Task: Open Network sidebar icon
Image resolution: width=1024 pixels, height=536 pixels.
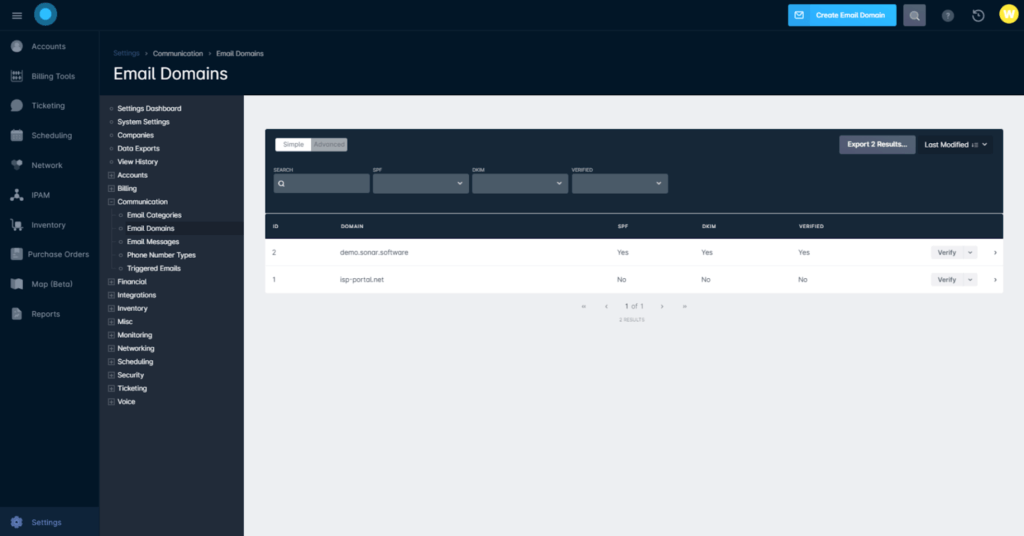Action: (17, 165)
